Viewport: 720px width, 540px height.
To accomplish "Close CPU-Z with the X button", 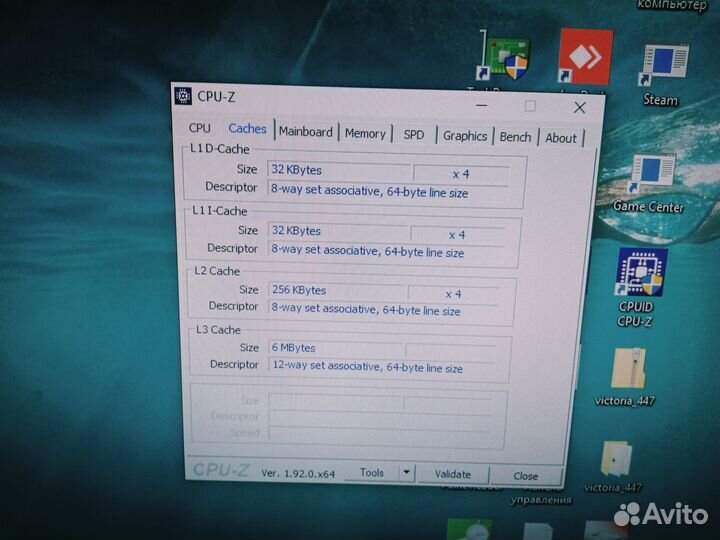I will click(579, 108).
